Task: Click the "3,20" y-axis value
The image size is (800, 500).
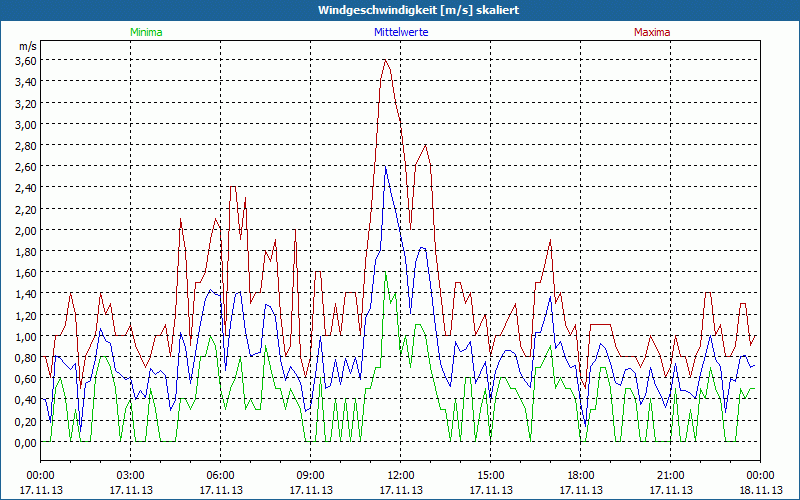Action: tap(26, 103)
